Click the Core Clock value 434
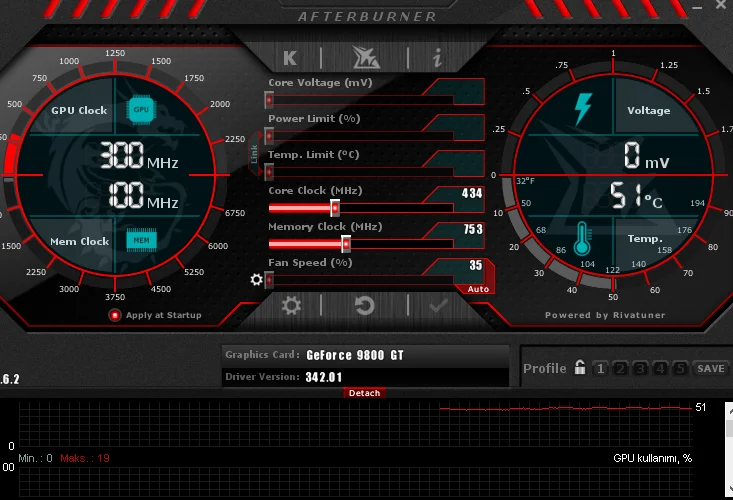This screenshot has width=733, height=500. point(472,193)
